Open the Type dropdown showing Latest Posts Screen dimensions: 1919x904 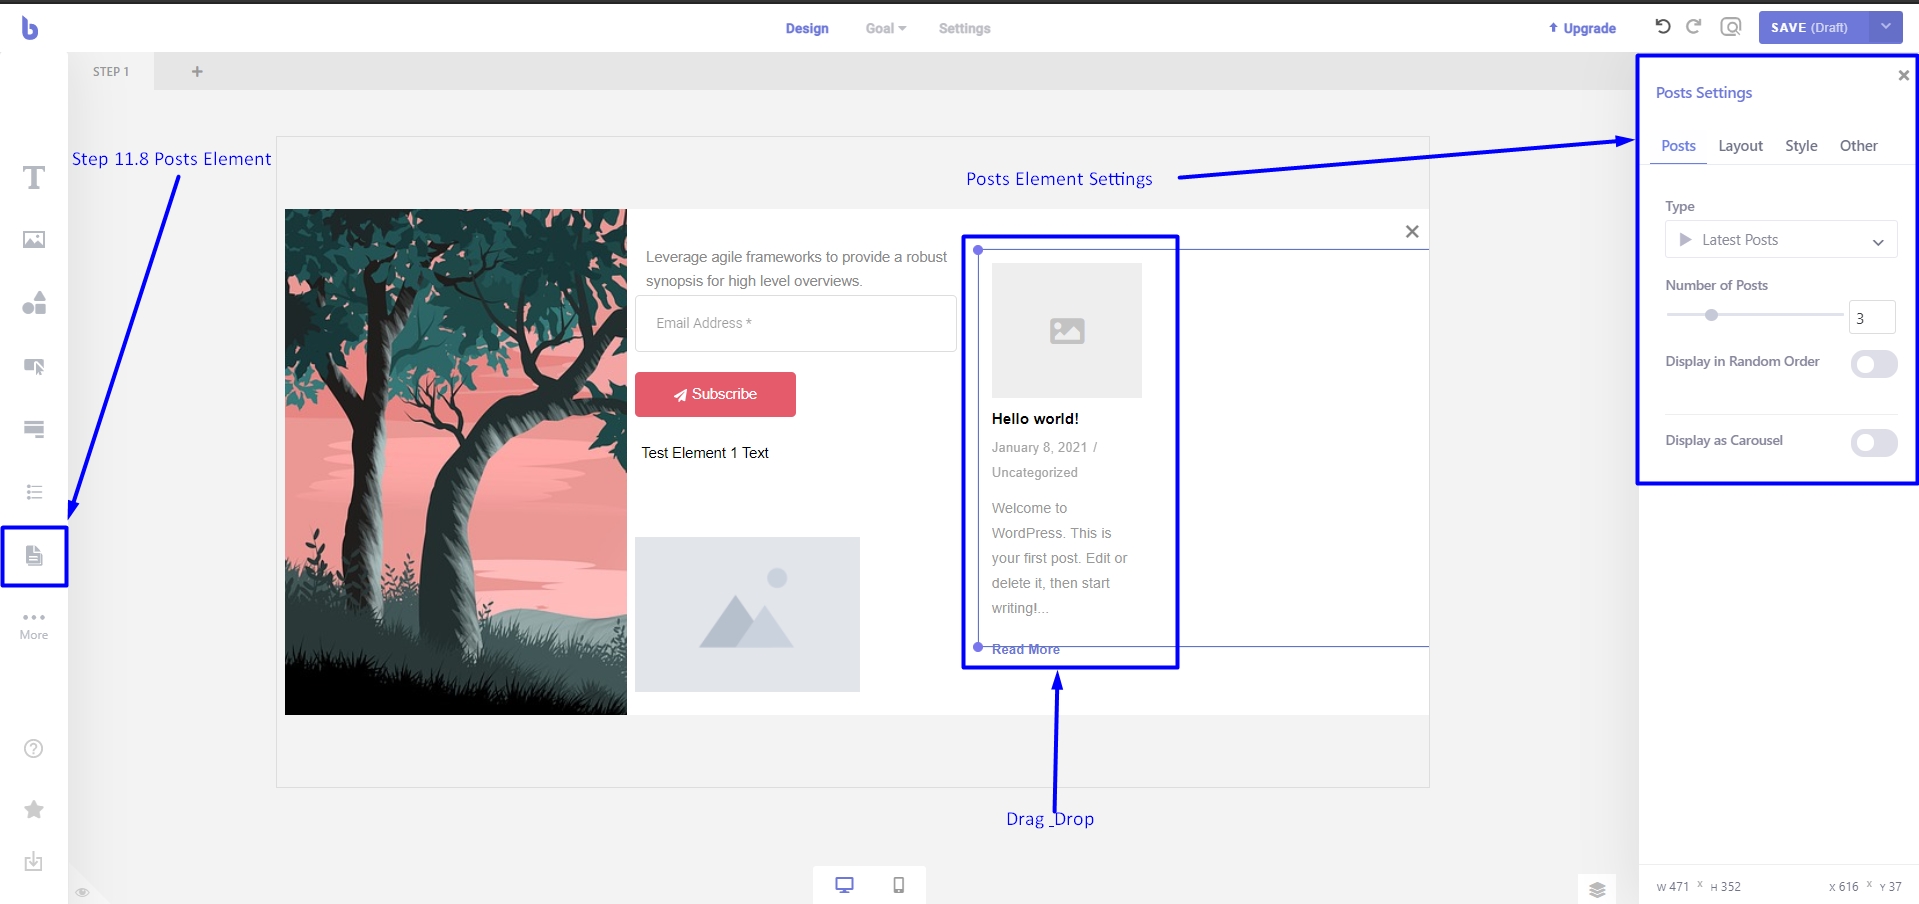click(x=1781, y=240)
